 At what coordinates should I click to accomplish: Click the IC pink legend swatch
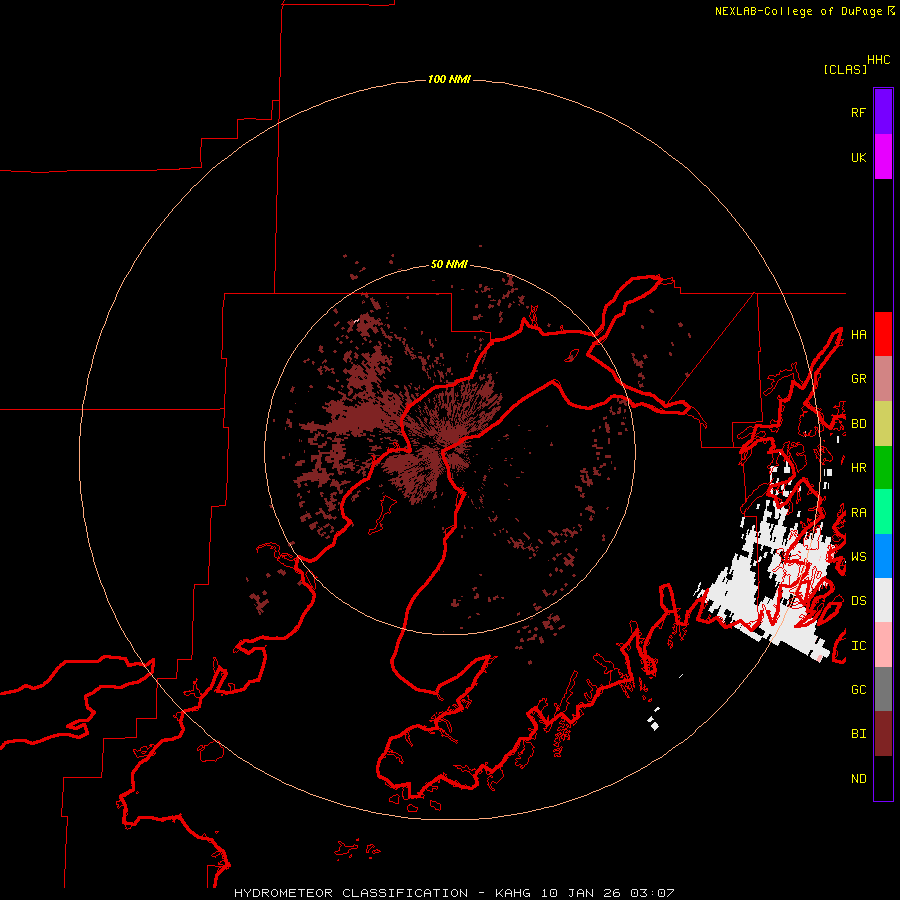click(883, 645)
